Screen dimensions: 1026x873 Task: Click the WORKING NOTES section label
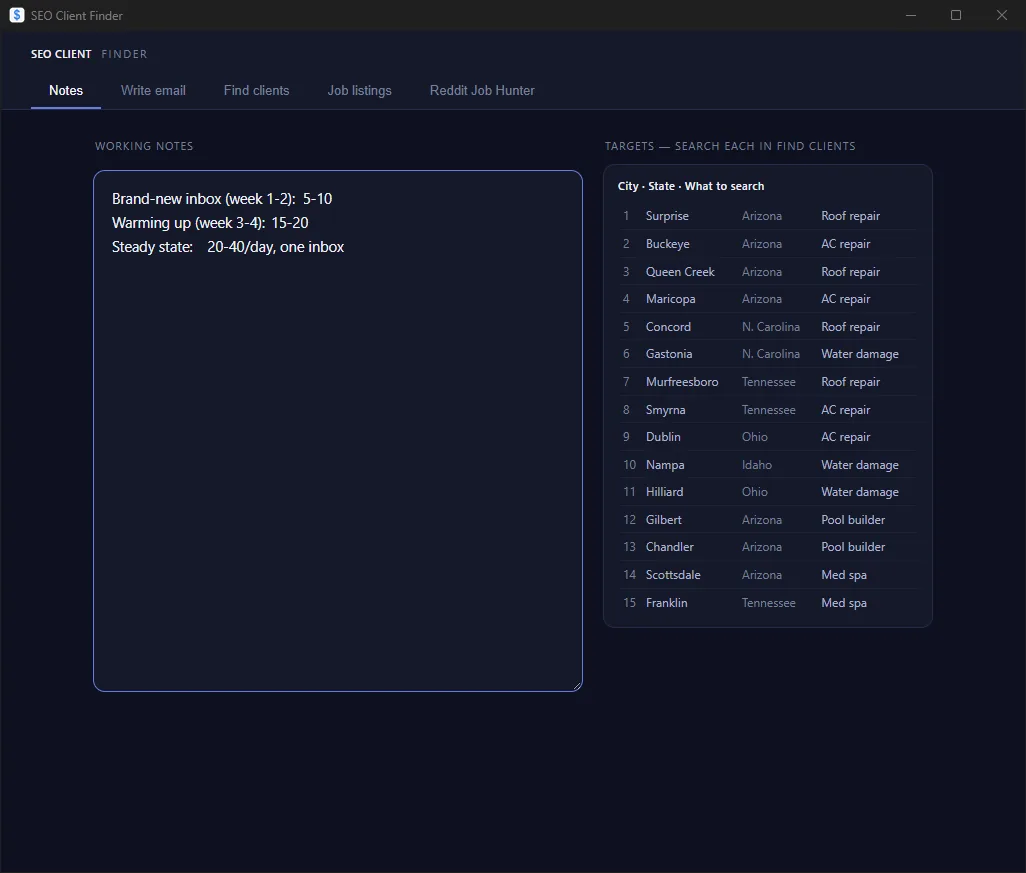144,146
